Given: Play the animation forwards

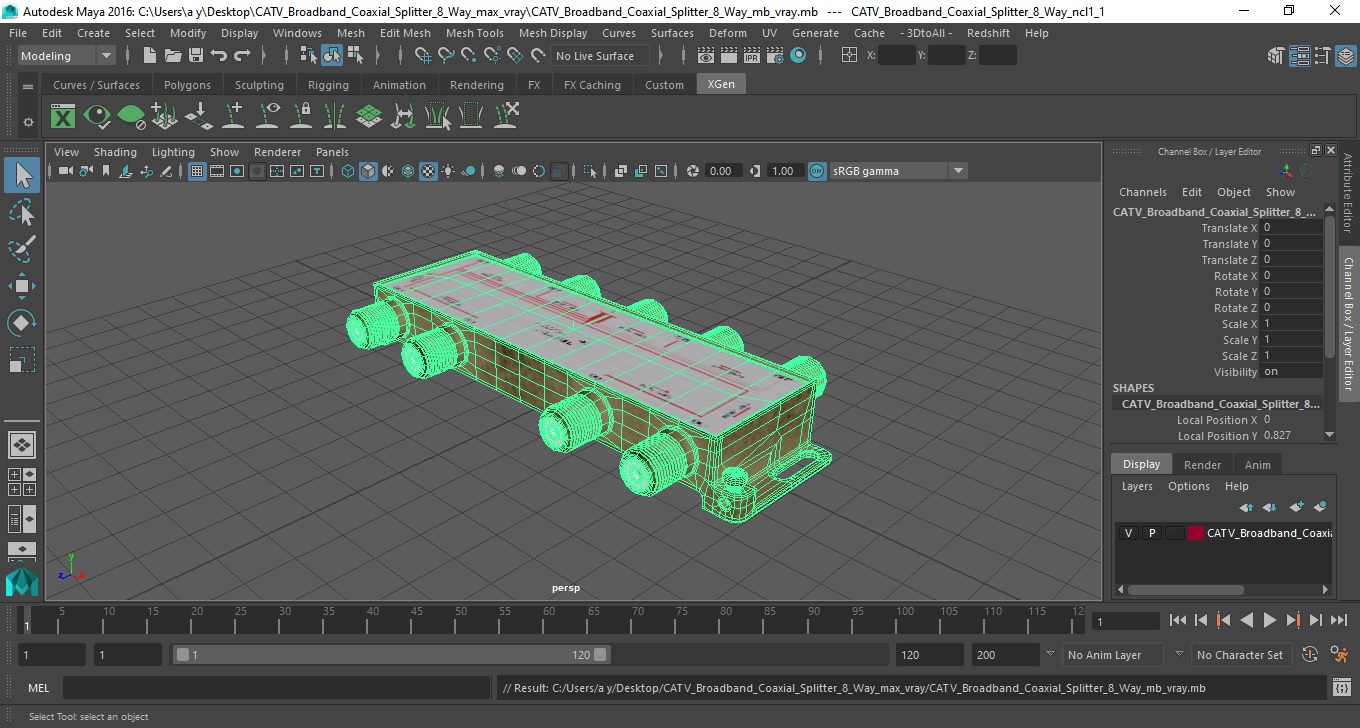Looking at the screenshot, I should click(x=1269, y=621).
